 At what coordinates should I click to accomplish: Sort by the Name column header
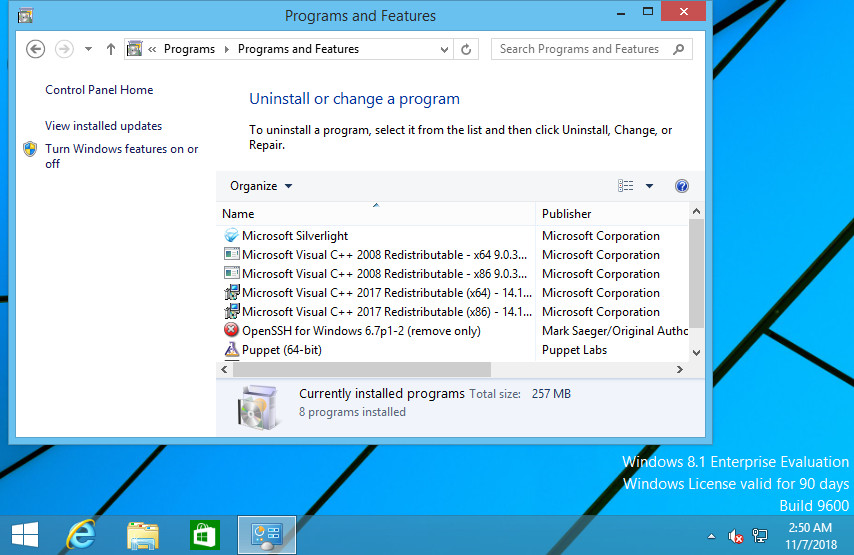(376, 214)
